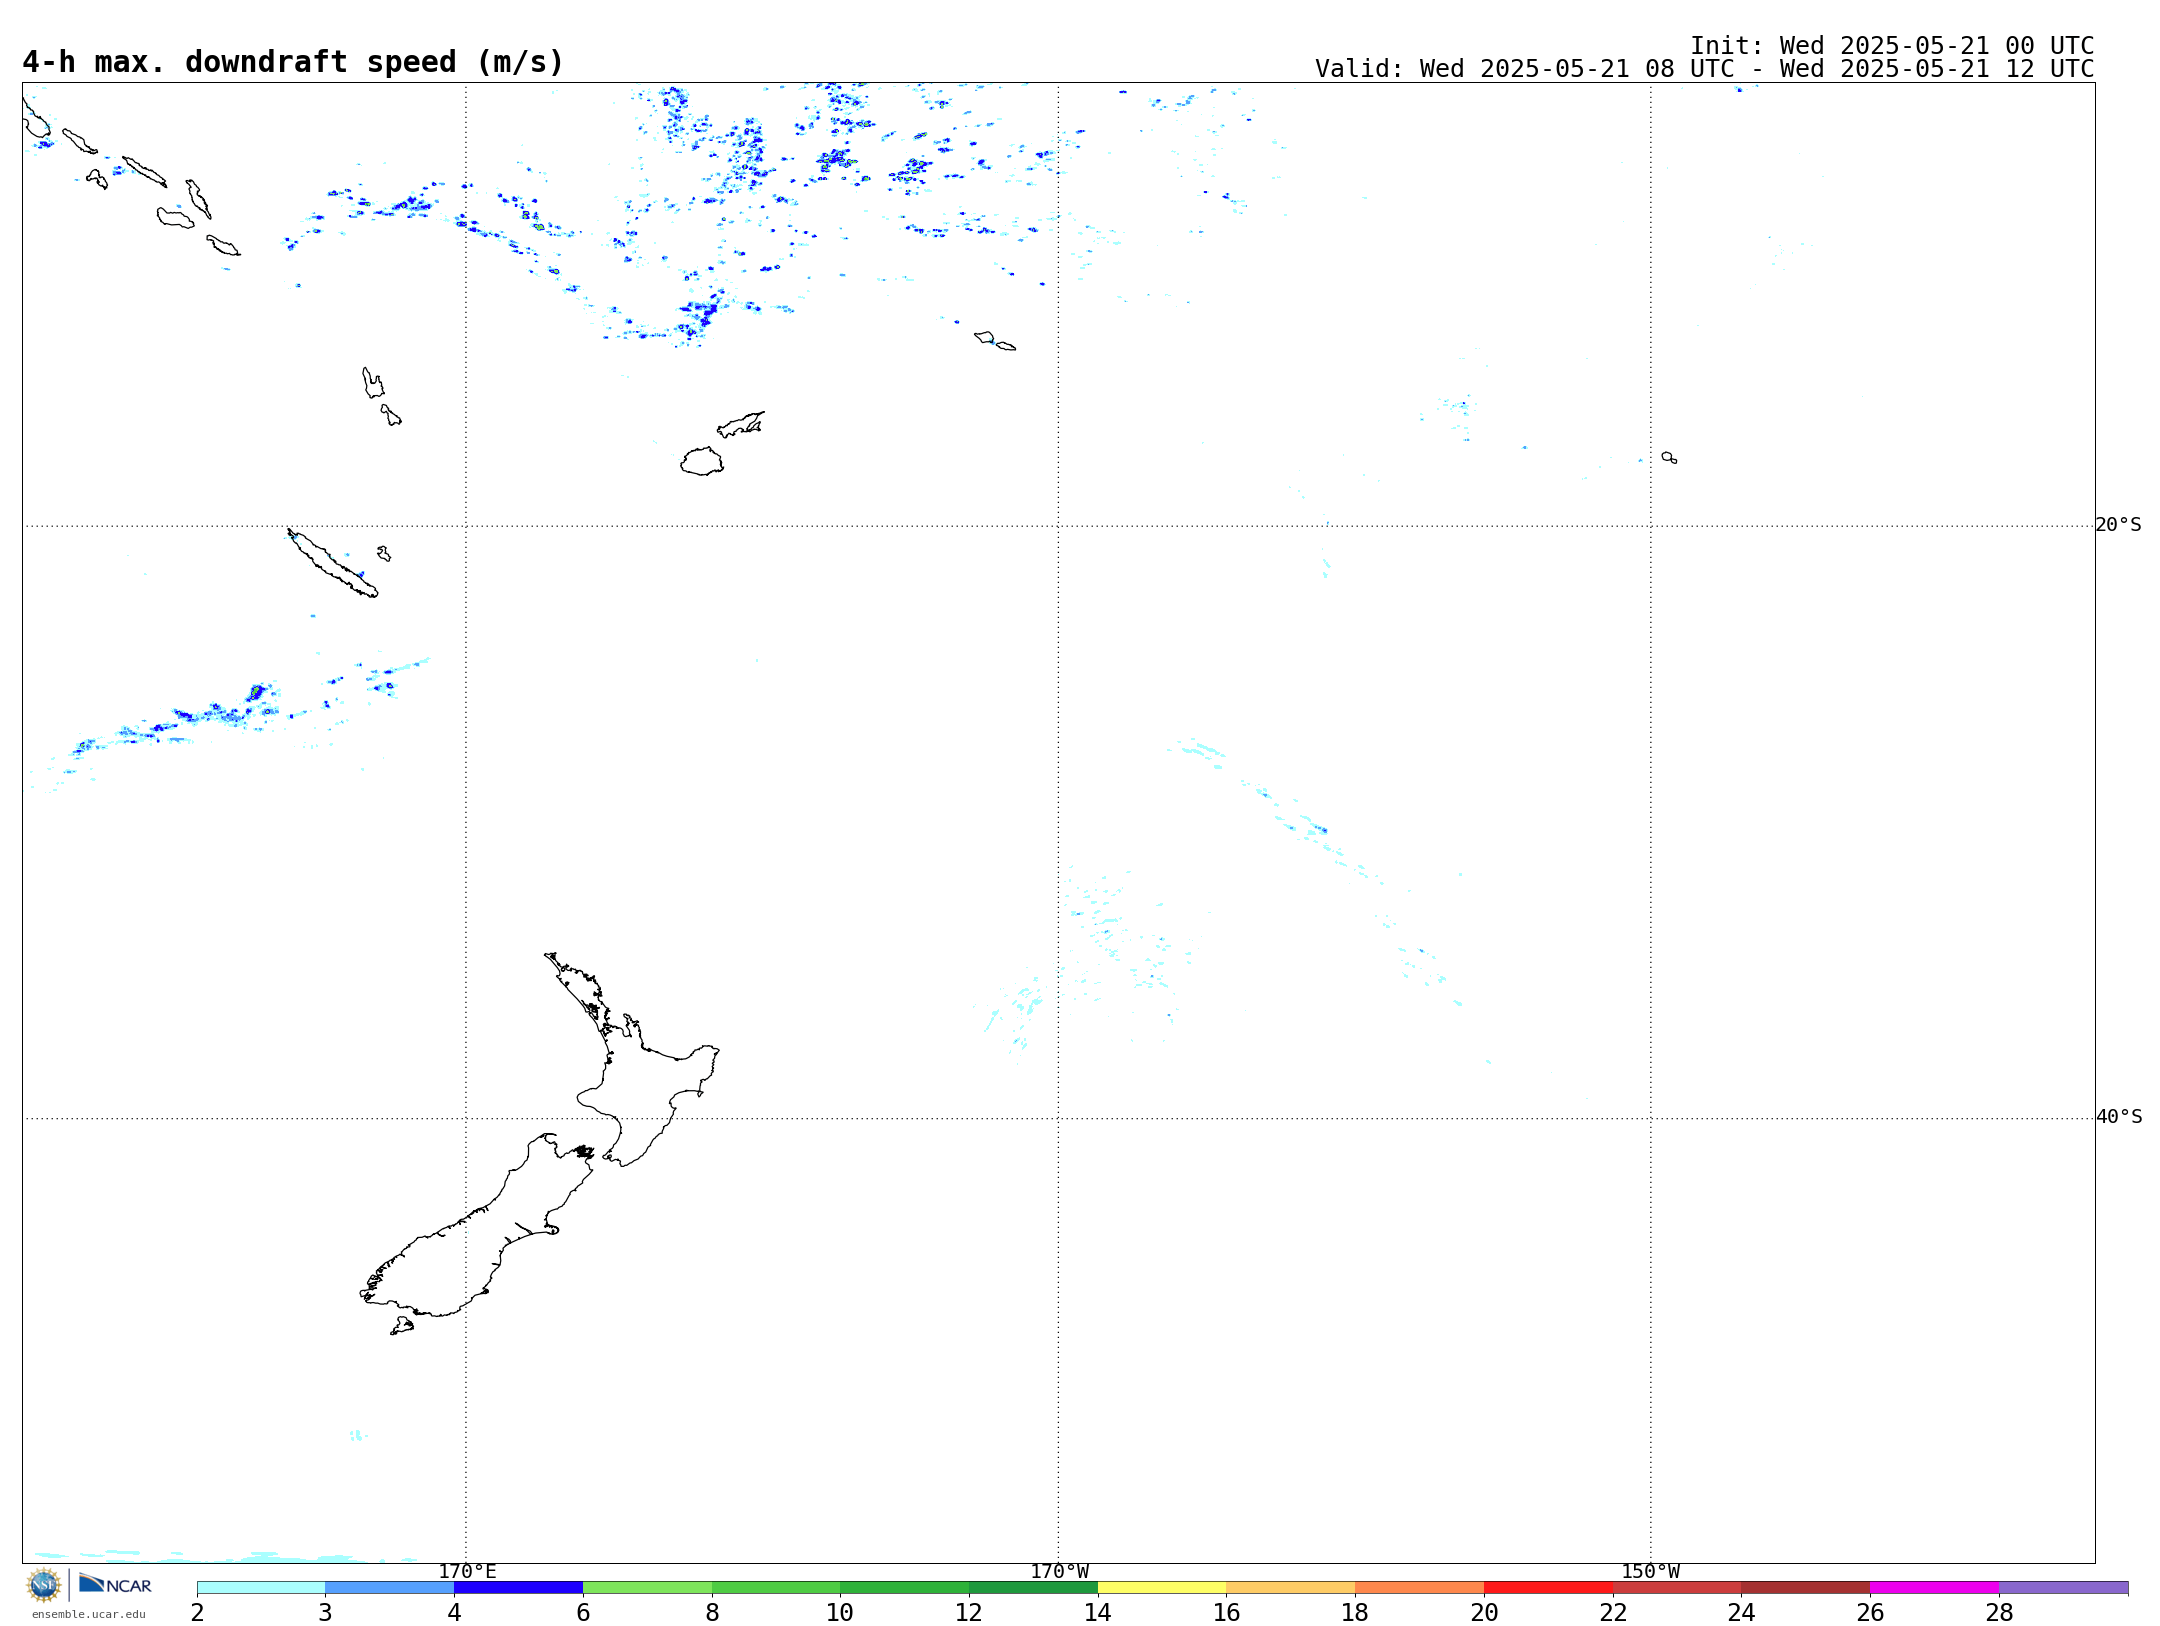The width and height of the screenshot is (2160, 1626).
Task: Click the 40°S latitude label
Action: (2118, 1117)
